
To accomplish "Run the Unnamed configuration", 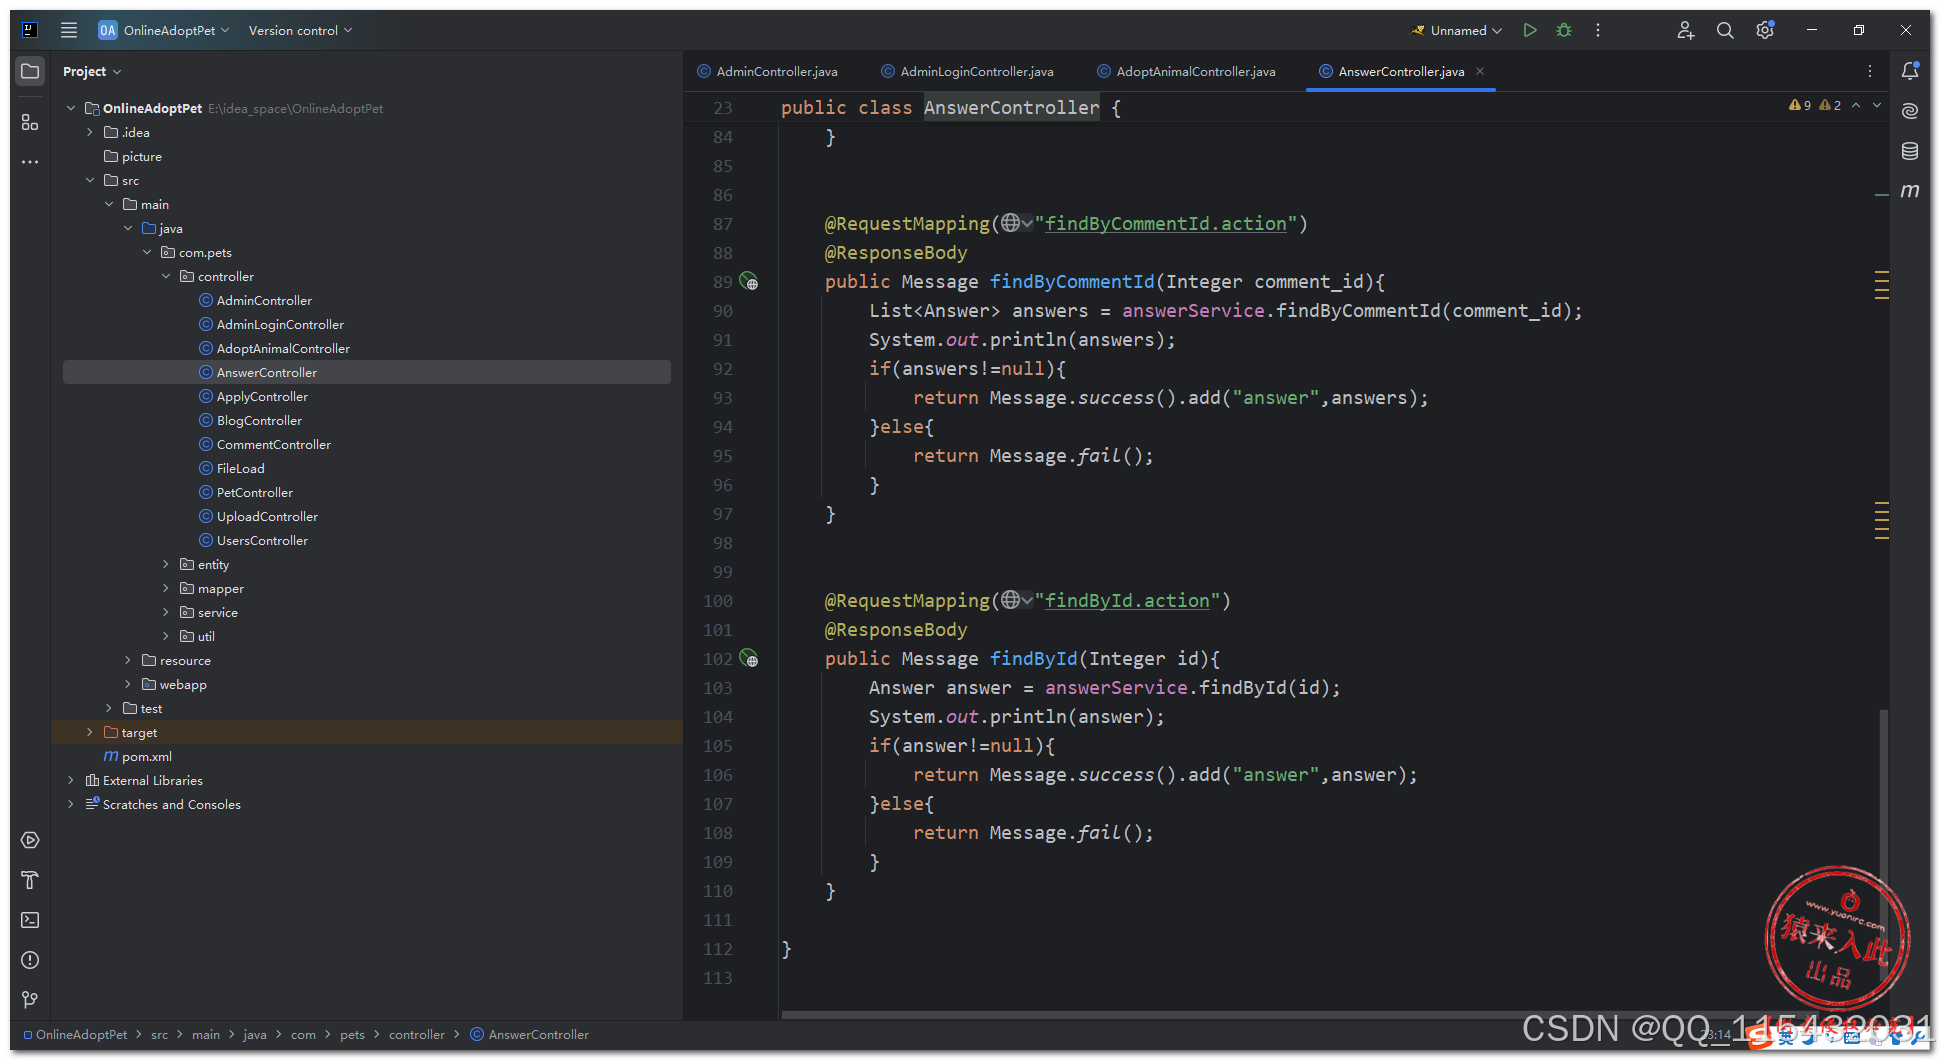I will (1530, 30).
